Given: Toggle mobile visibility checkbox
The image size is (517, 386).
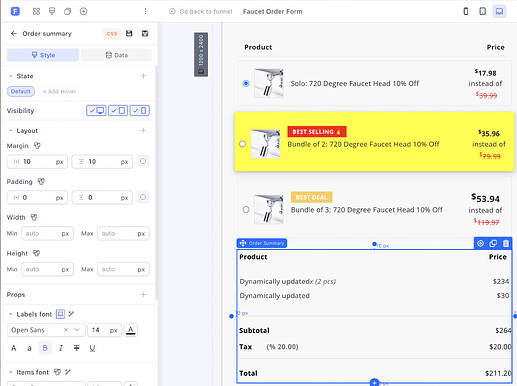Looking at the screenshot, I should tap(140, 110).
